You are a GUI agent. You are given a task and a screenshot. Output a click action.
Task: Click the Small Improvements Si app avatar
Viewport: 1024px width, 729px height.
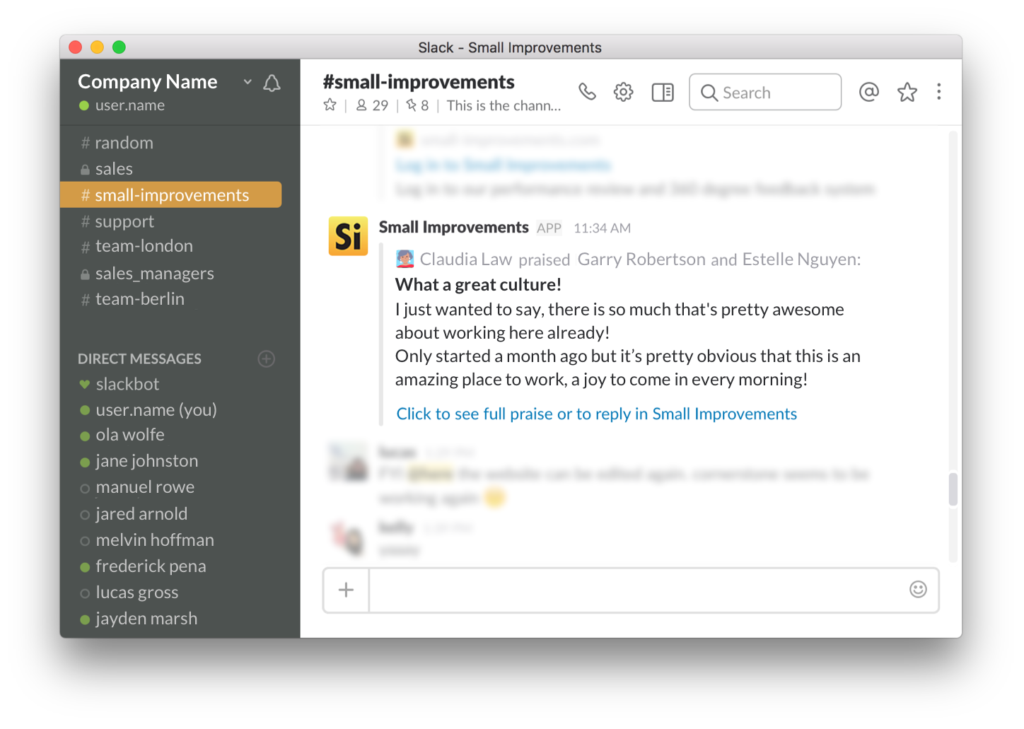347,236
